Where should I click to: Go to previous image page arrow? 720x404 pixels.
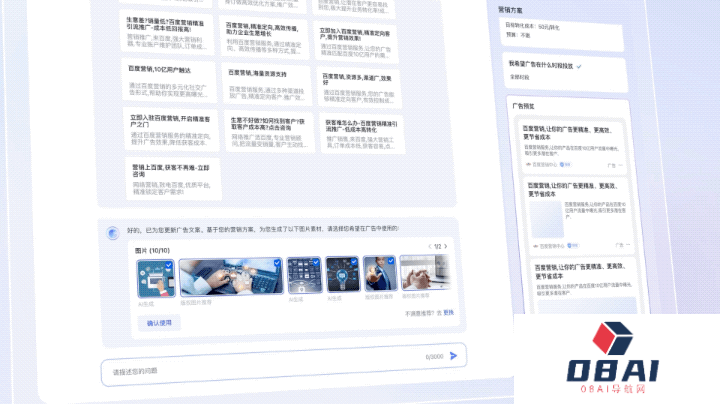coord(430,247)
